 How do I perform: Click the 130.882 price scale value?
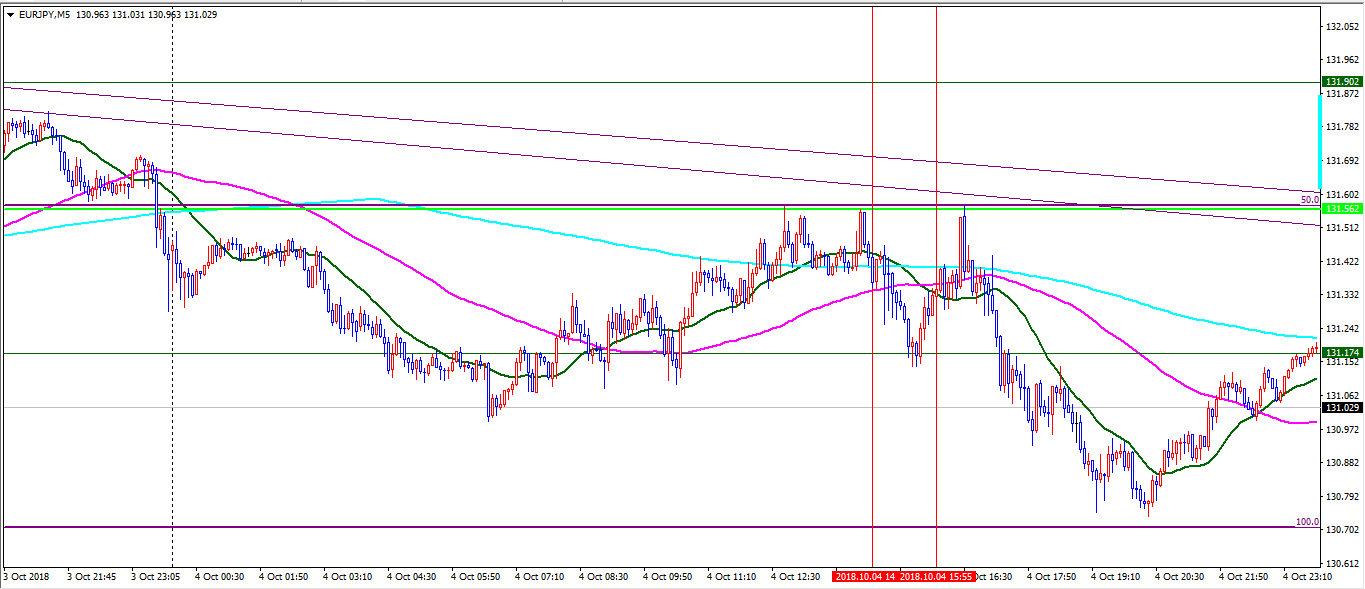click(x=1342, y=464)
